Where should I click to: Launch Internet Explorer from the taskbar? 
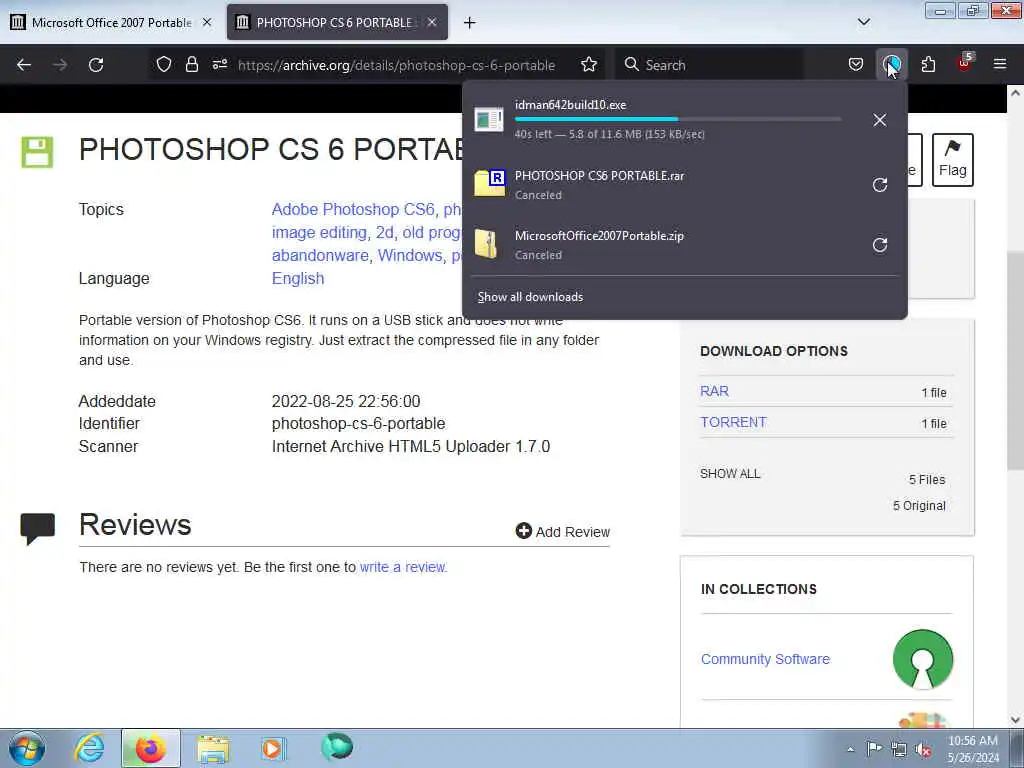click(89, 748)
